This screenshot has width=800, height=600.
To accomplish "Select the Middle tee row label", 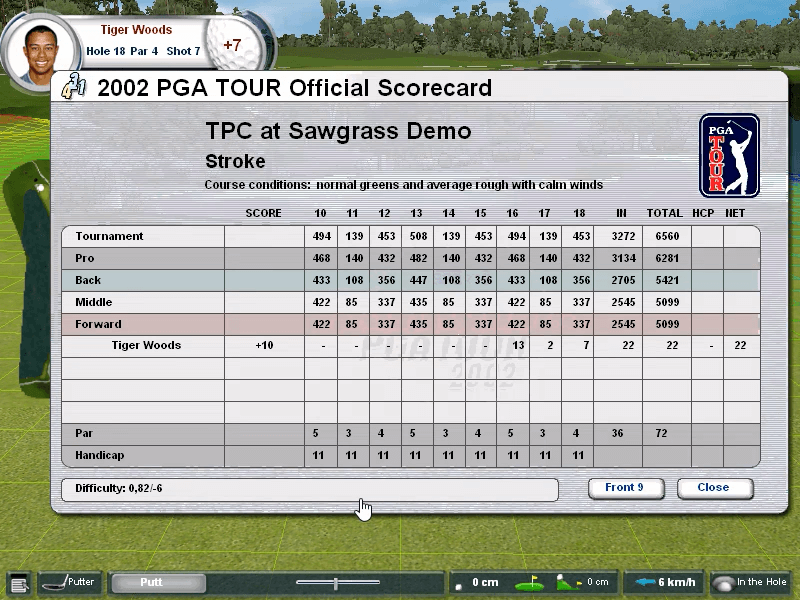I will tap(93, 302).
